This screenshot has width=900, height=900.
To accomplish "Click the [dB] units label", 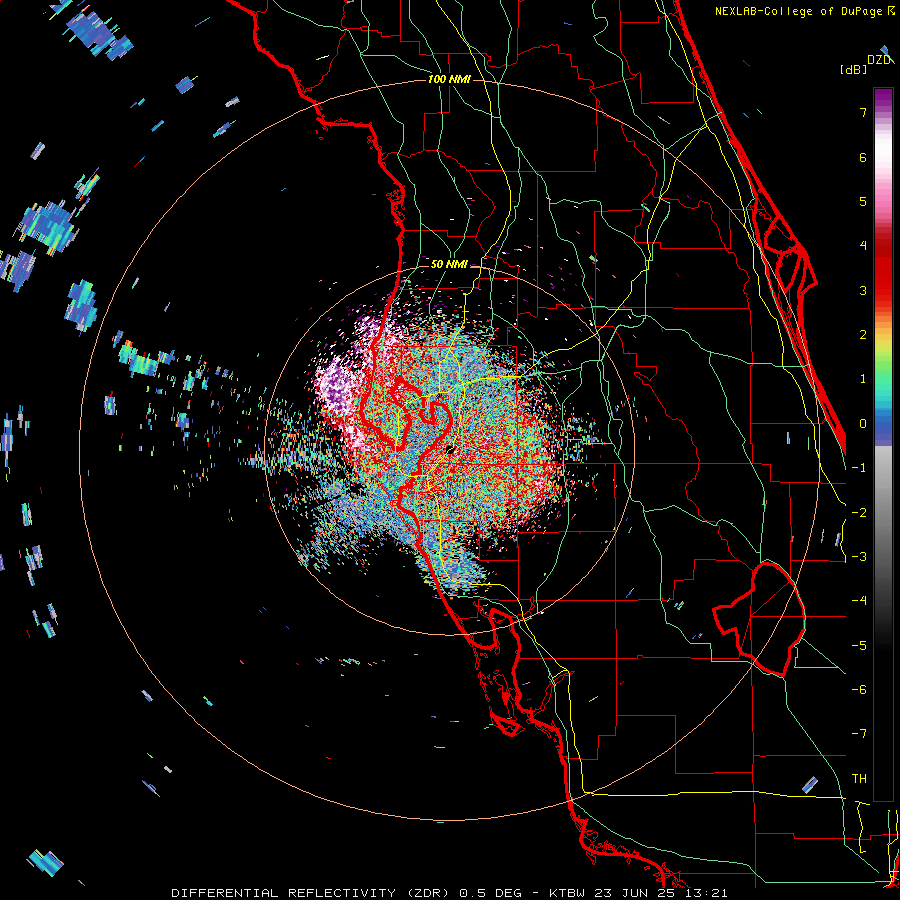I will click(854, 69).
